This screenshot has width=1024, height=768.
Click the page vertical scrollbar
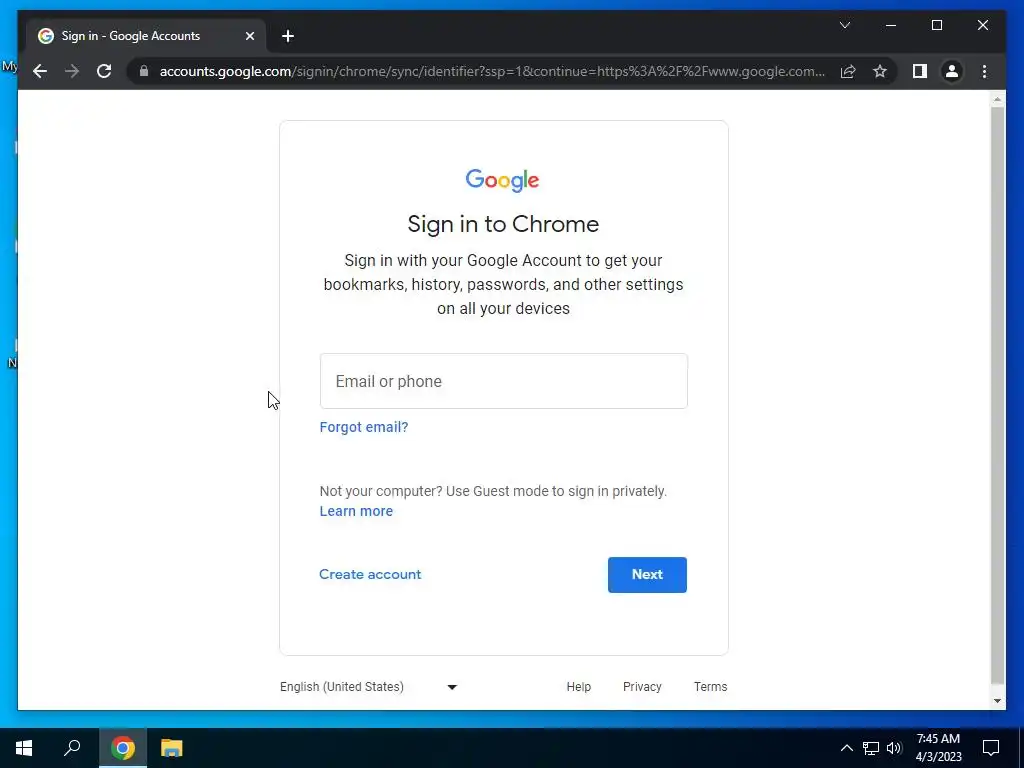[997, 395]
